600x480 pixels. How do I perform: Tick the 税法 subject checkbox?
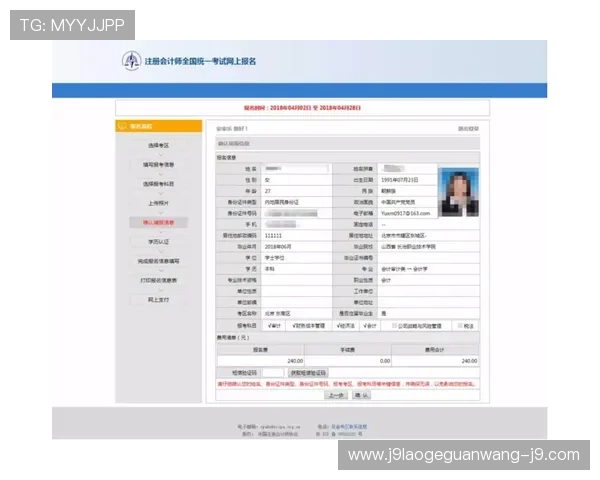pyautogui.click(x=460, y=325)
